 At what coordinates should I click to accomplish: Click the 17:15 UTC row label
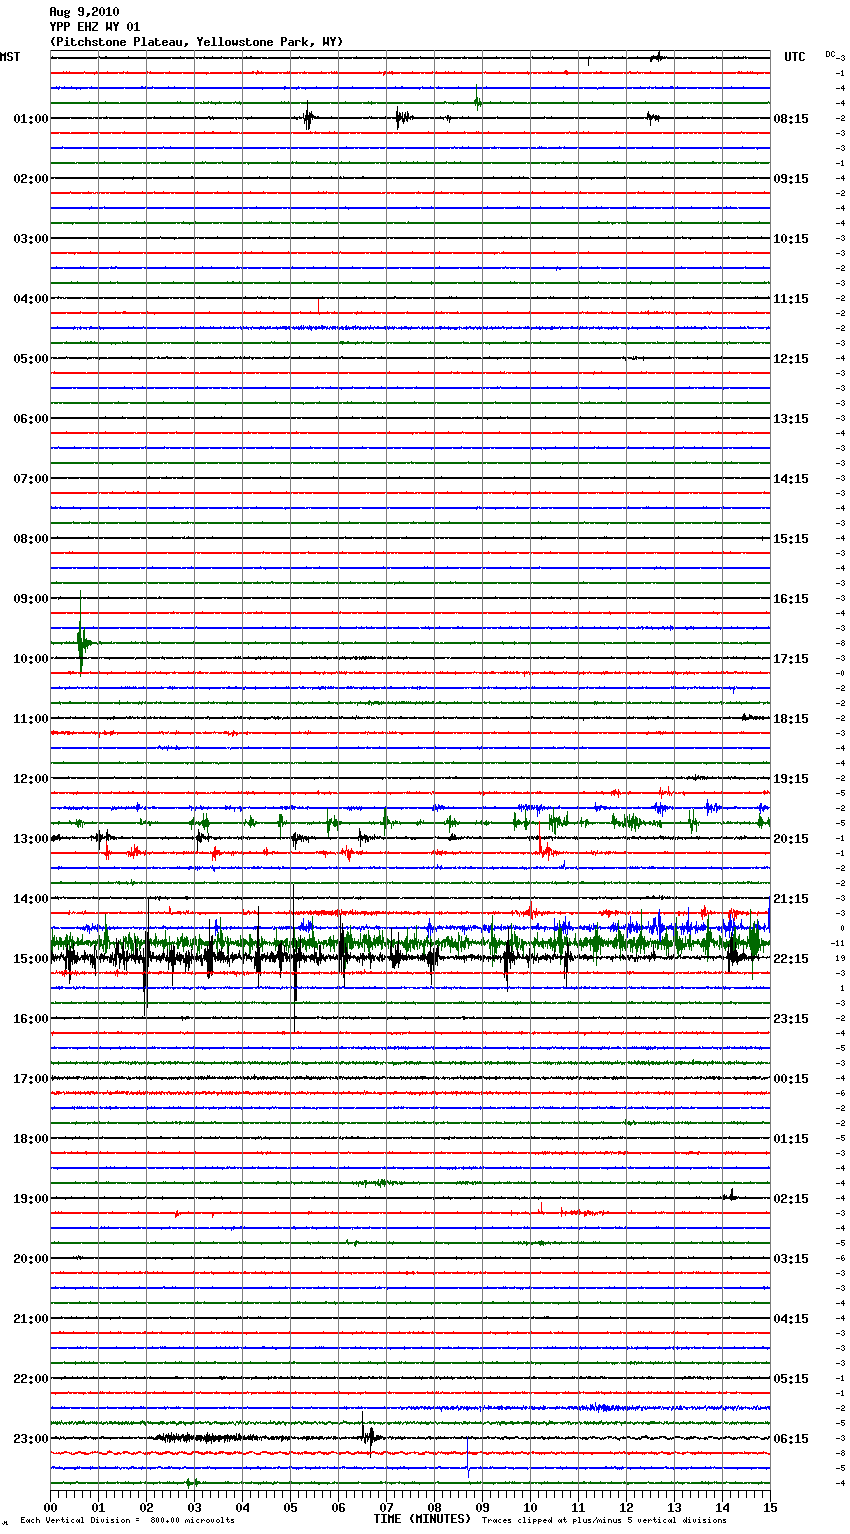791,659
